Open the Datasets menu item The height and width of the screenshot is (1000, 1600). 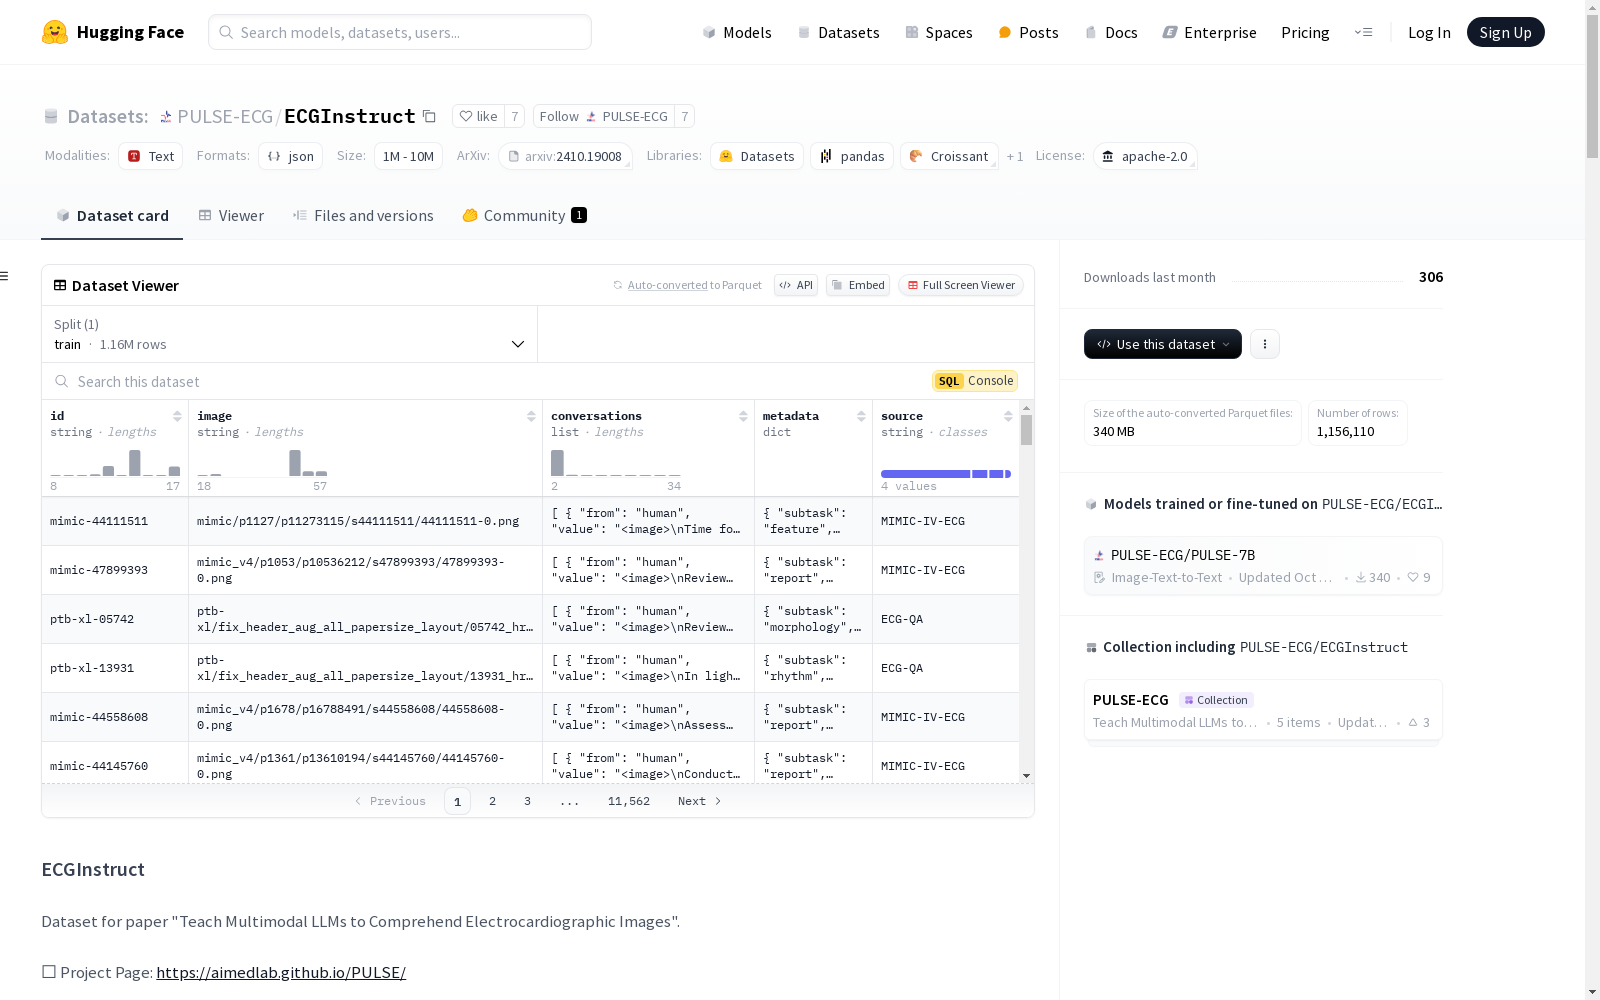click(838, 32)
